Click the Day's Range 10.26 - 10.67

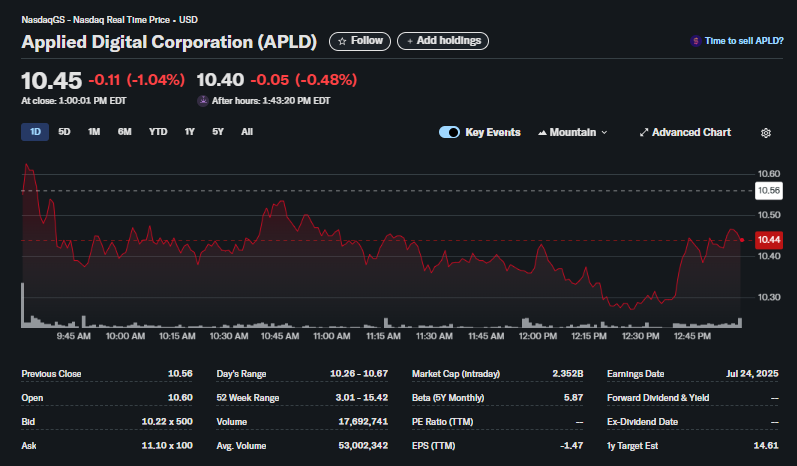(359, 374)
